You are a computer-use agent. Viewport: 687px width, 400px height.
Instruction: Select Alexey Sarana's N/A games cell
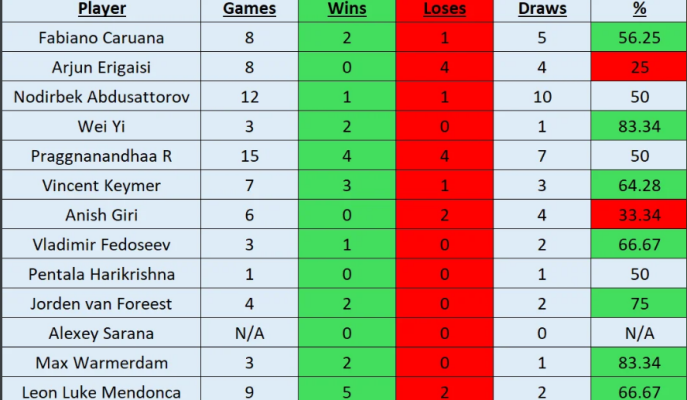[x=250, y=331]
